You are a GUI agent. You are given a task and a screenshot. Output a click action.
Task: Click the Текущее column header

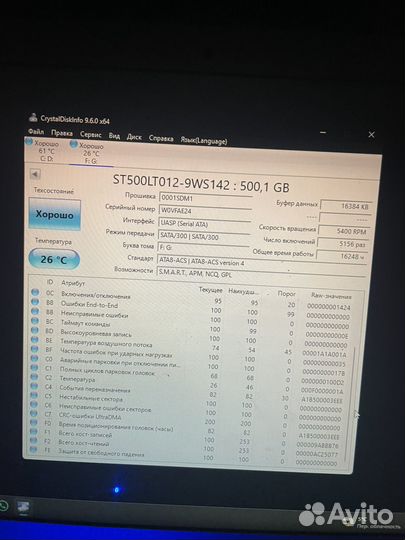211,290
